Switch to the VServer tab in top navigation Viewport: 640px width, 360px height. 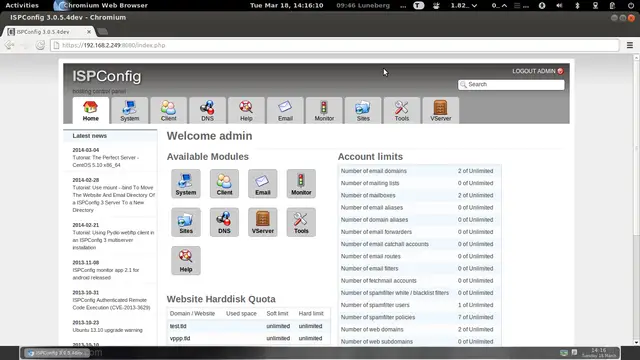point(440,111)
